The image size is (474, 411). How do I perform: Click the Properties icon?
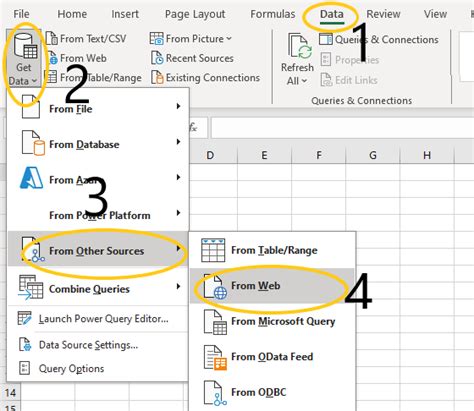click(326, 60)
